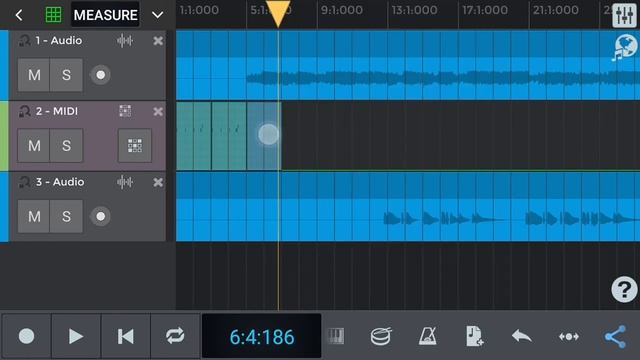Screen dimensions: 640x360
Task: Jump to 9:1:000 on the timeline ruler
Action: 341,10
